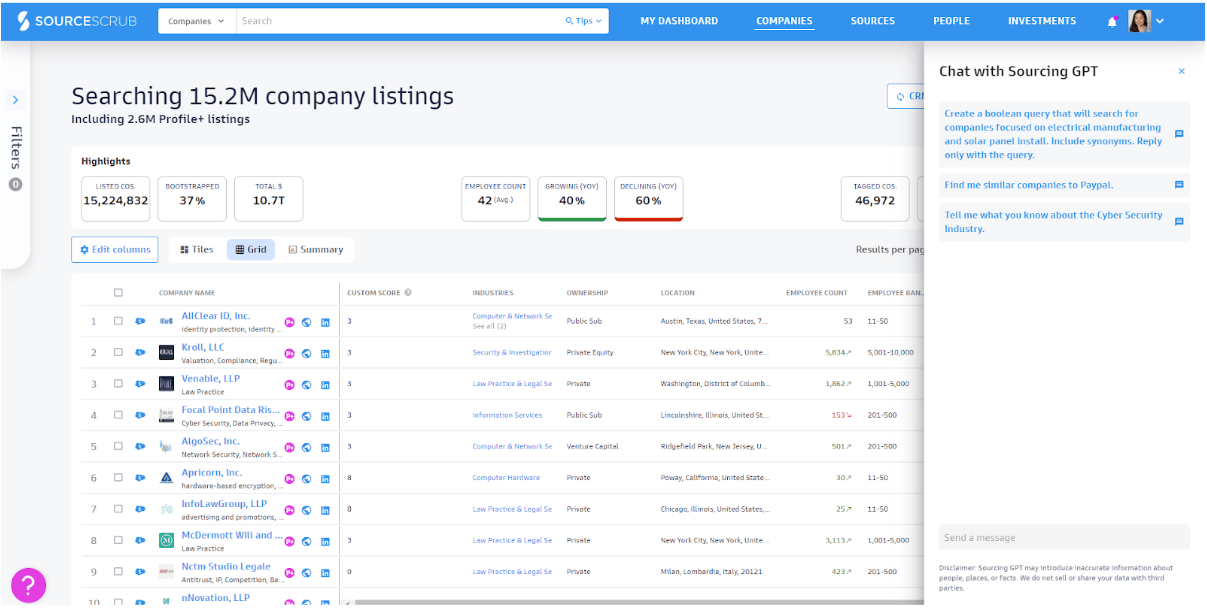1207x608 pixels.
Task: Click the Custom Score help icon
Action: (x=408, y=293)
